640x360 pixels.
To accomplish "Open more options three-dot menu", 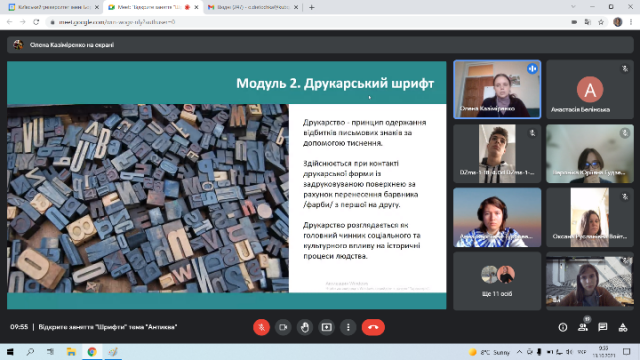I will pyautogui.click(x=348, y=327).
